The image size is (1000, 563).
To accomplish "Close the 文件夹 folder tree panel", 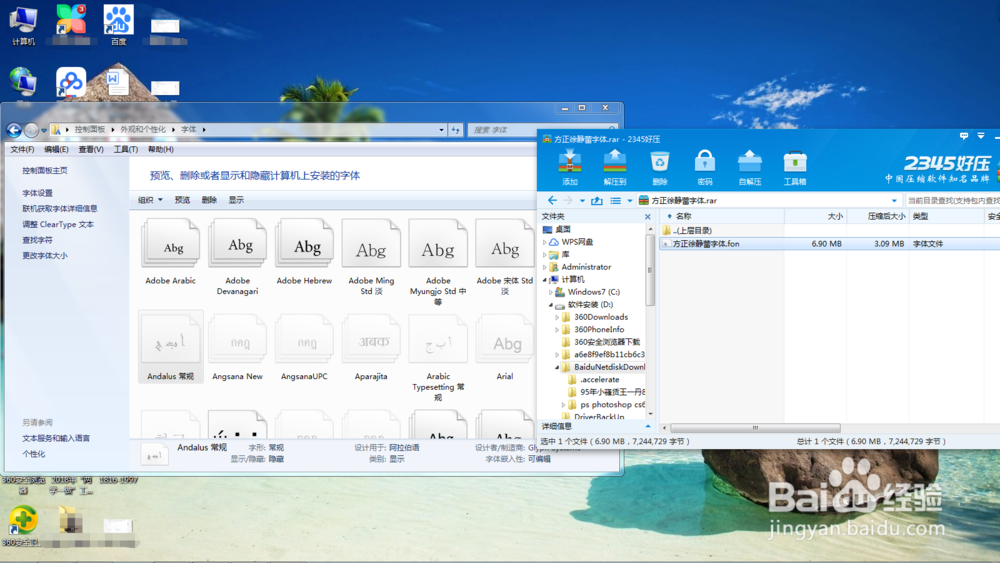I will click(647, 217).
